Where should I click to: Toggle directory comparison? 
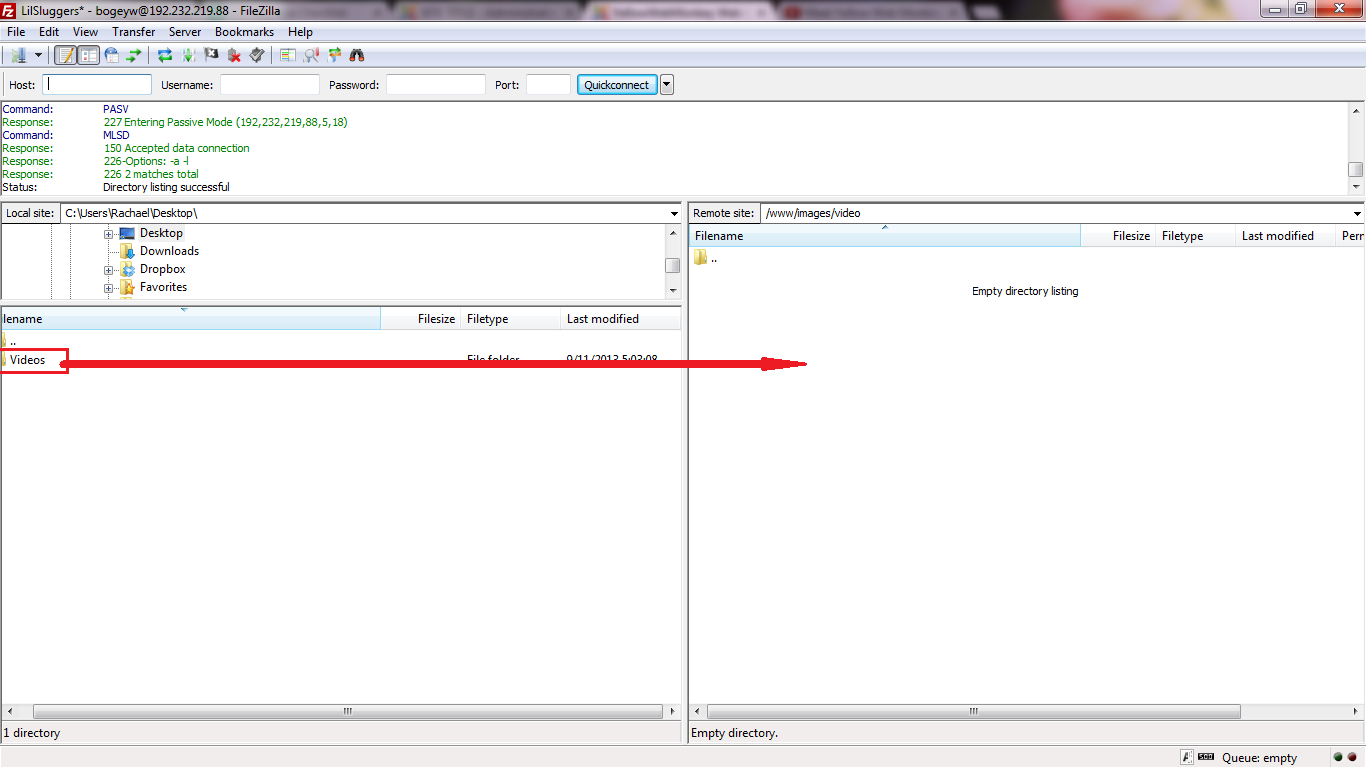[311, 56]
